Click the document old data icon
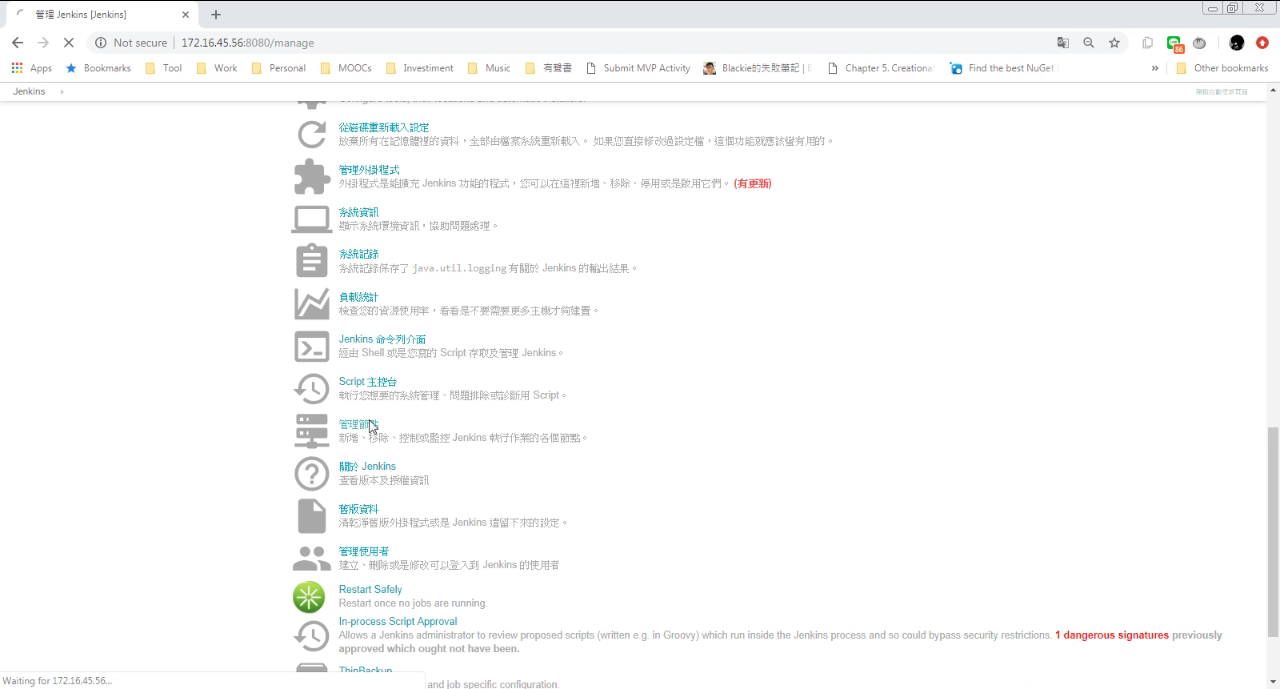 click(x=311, y=516)
